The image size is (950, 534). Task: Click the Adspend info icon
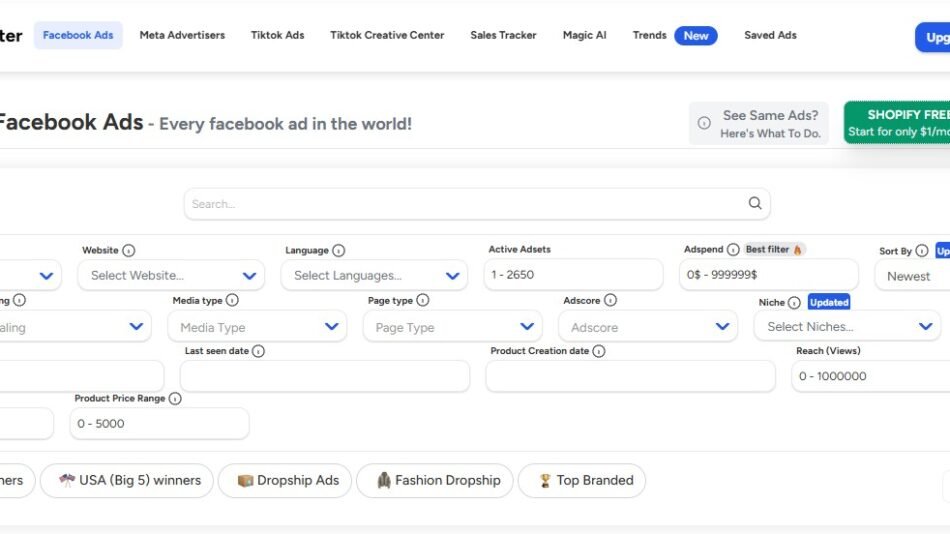click(x=733, y=250)
